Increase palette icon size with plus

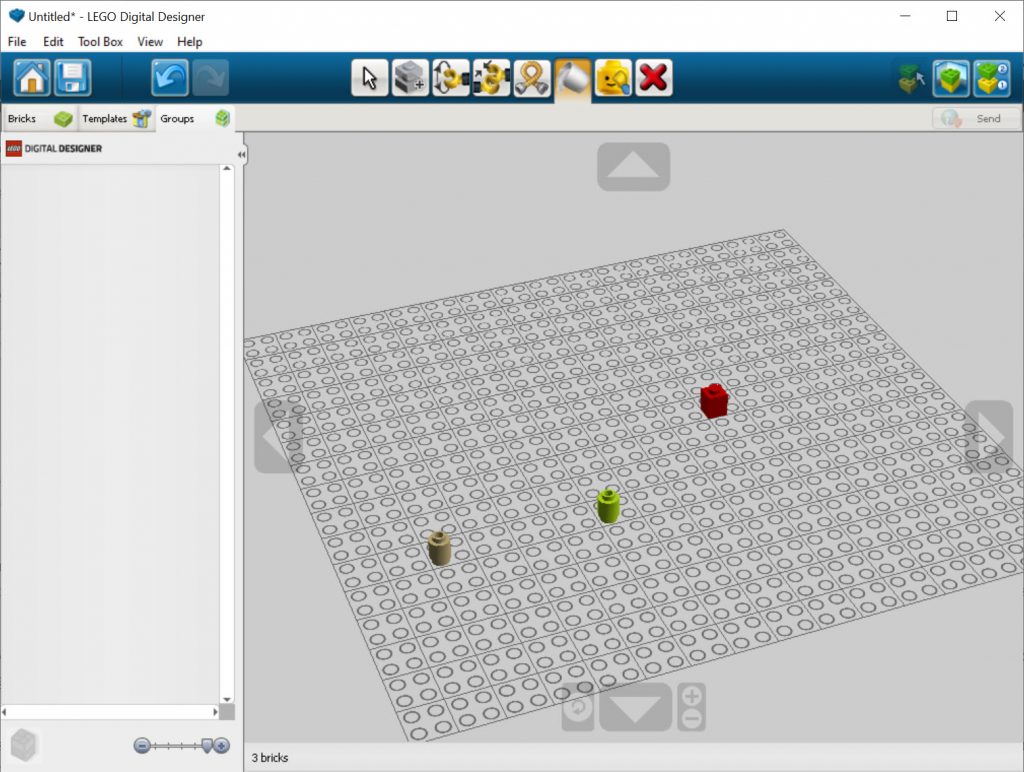pos(222,745)
